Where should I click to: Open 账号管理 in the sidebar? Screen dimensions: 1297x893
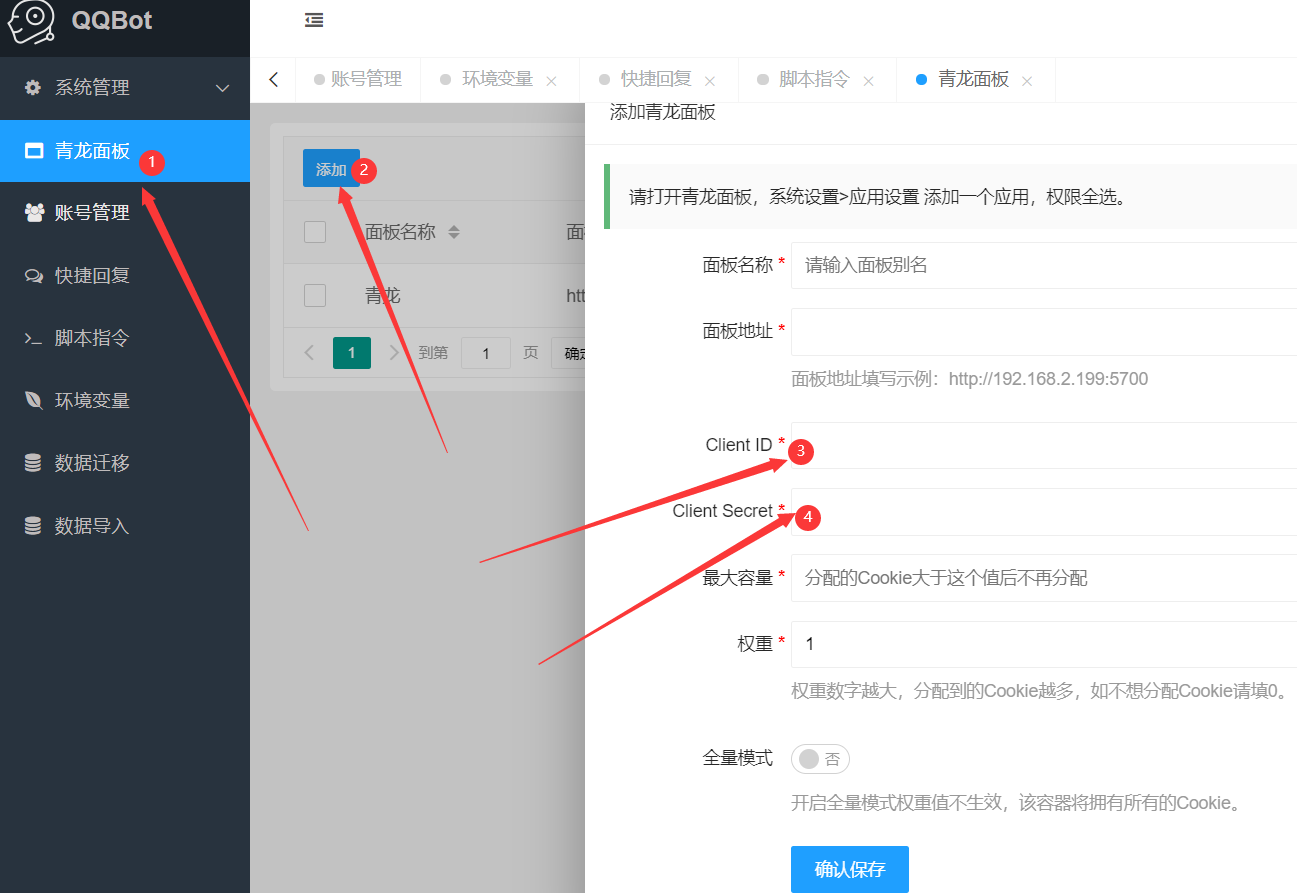tap(125, 213)
